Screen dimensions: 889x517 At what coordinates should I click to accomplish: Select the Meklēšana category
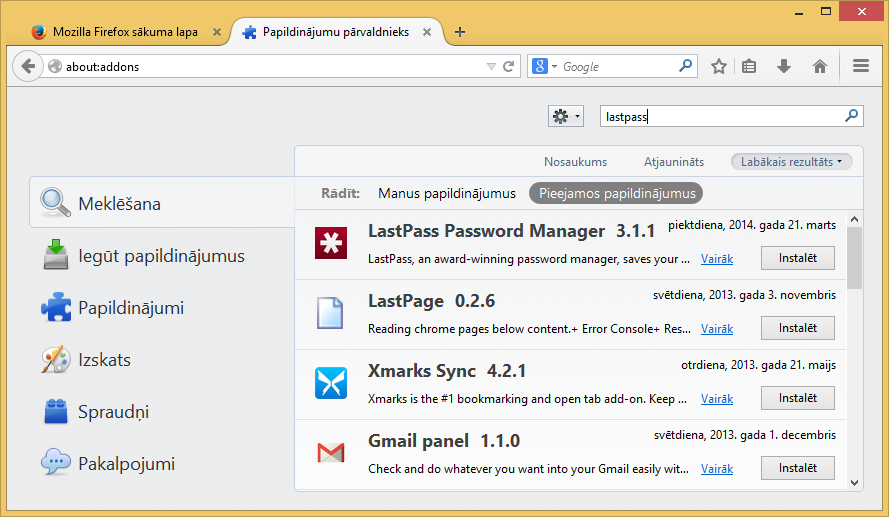162,203
